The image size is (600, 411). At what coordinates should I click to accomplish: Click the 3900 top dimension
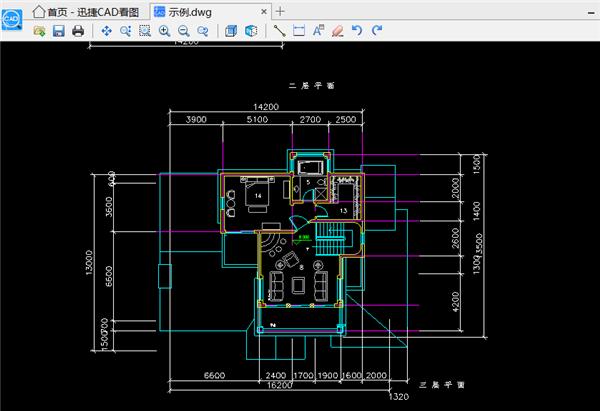(196, 119)
